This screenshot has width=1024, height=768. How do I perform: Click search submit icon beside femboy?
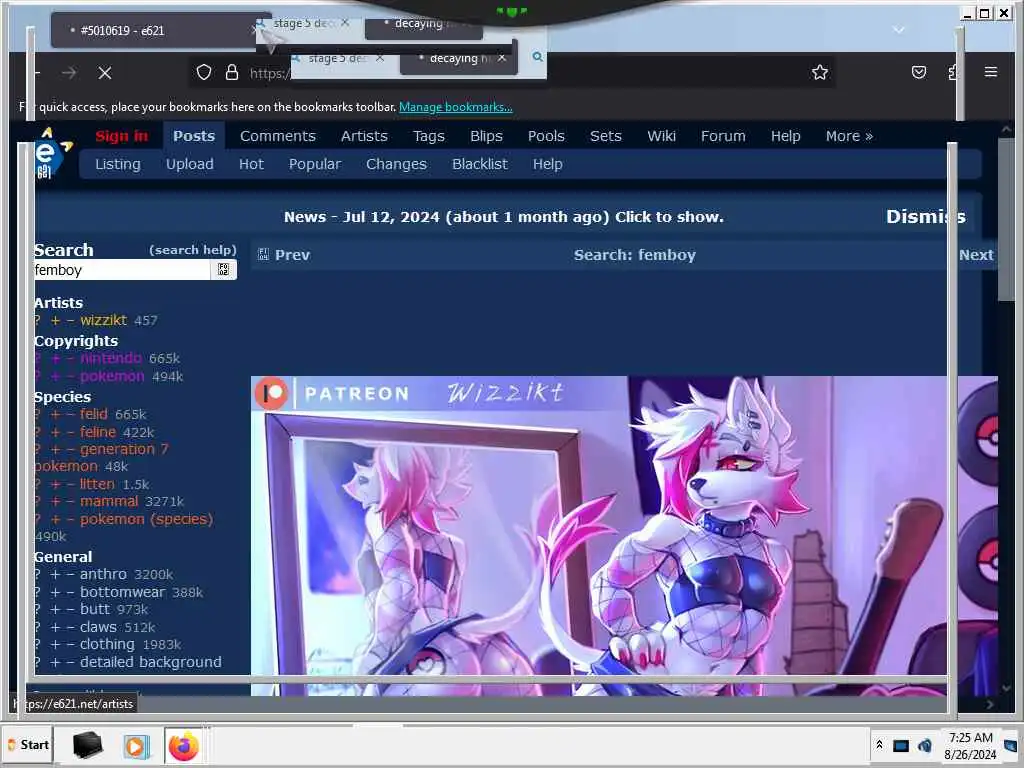pyautogui.click(x=223, y=269)
